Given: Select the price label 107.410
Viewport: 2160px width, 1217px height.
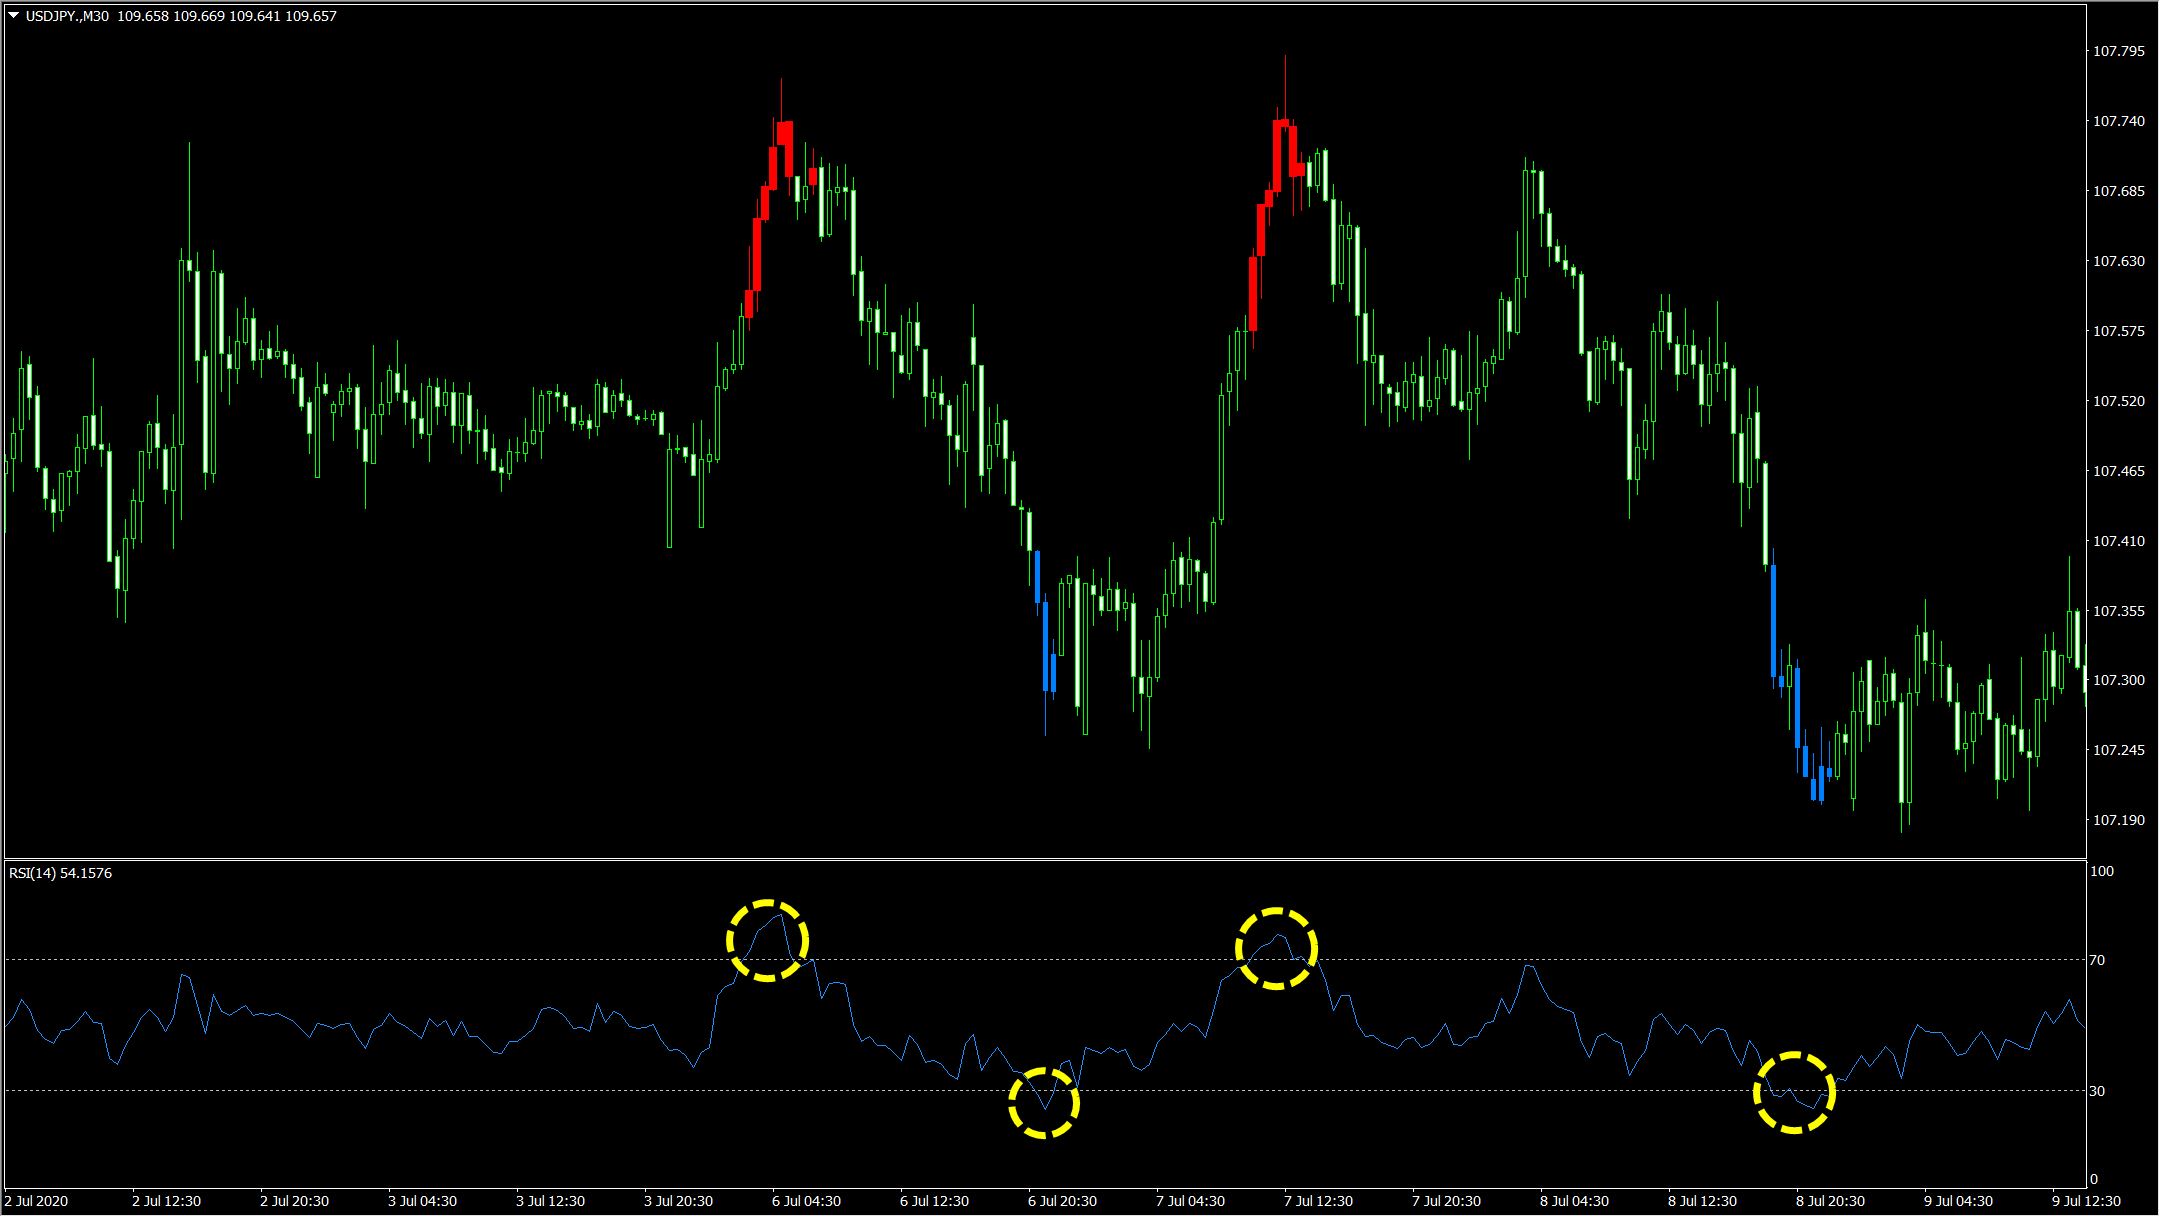Looking at the screenshot, I should coord(2119,541).
